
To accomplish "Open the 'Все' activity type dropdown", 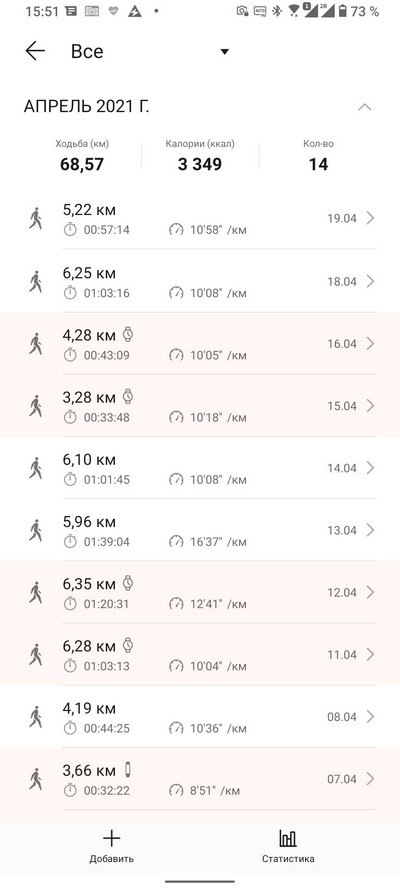I will (x=150, y=52).
